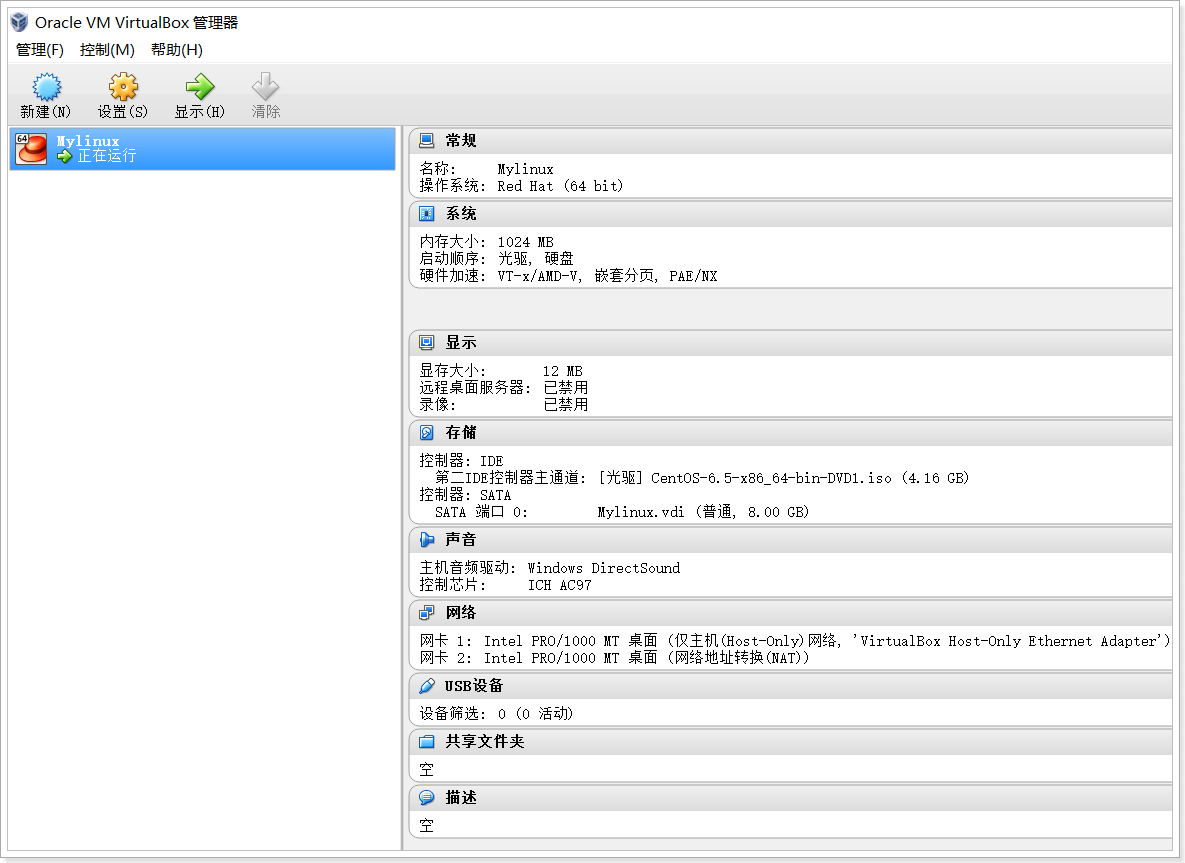1185x863 pixels.
Task: Click the Storage (存储) disk icon
Action: pos(427,433)
